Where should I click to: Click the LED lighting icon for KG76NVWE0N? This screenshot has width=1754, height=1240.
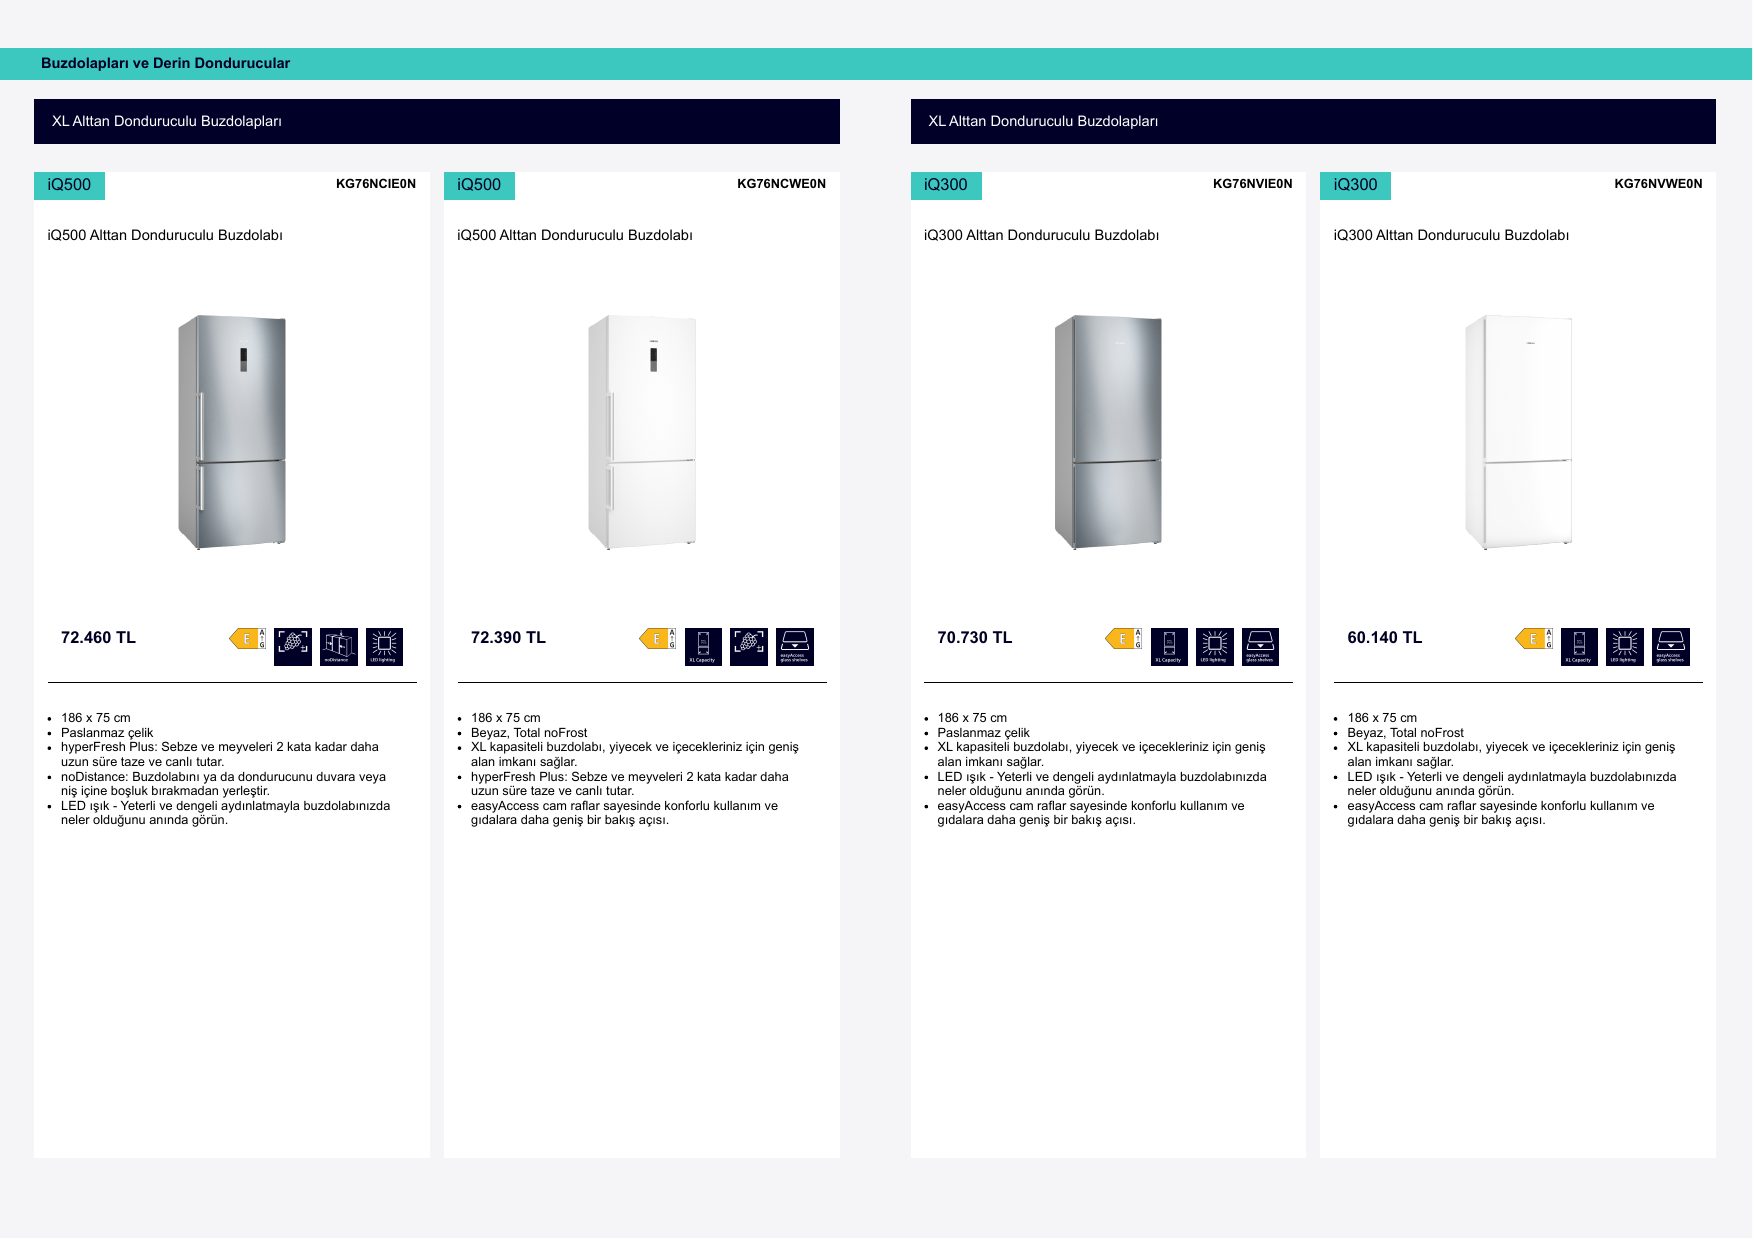[x=1625, y=647]
